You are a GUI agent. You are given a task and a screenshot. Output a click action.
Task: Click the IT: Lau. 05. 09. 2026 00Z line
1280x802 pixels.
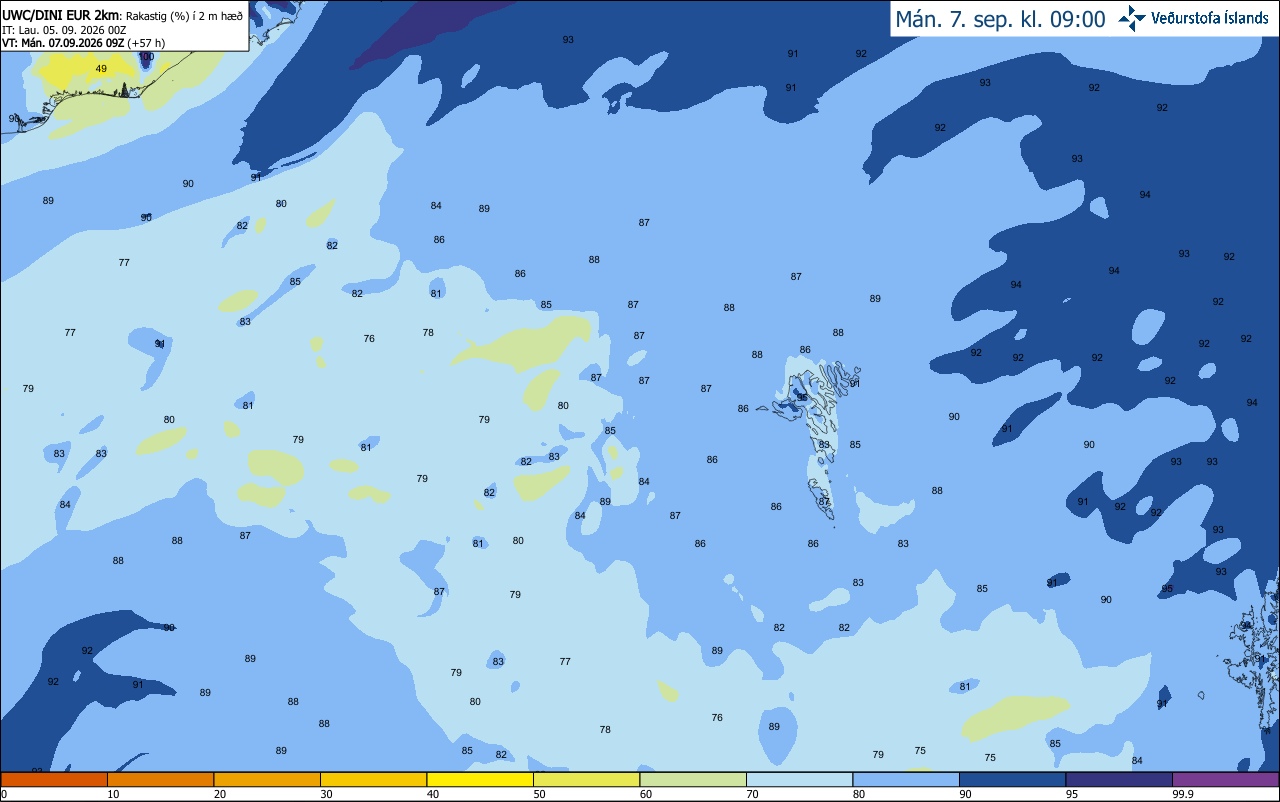coord(64,30)
